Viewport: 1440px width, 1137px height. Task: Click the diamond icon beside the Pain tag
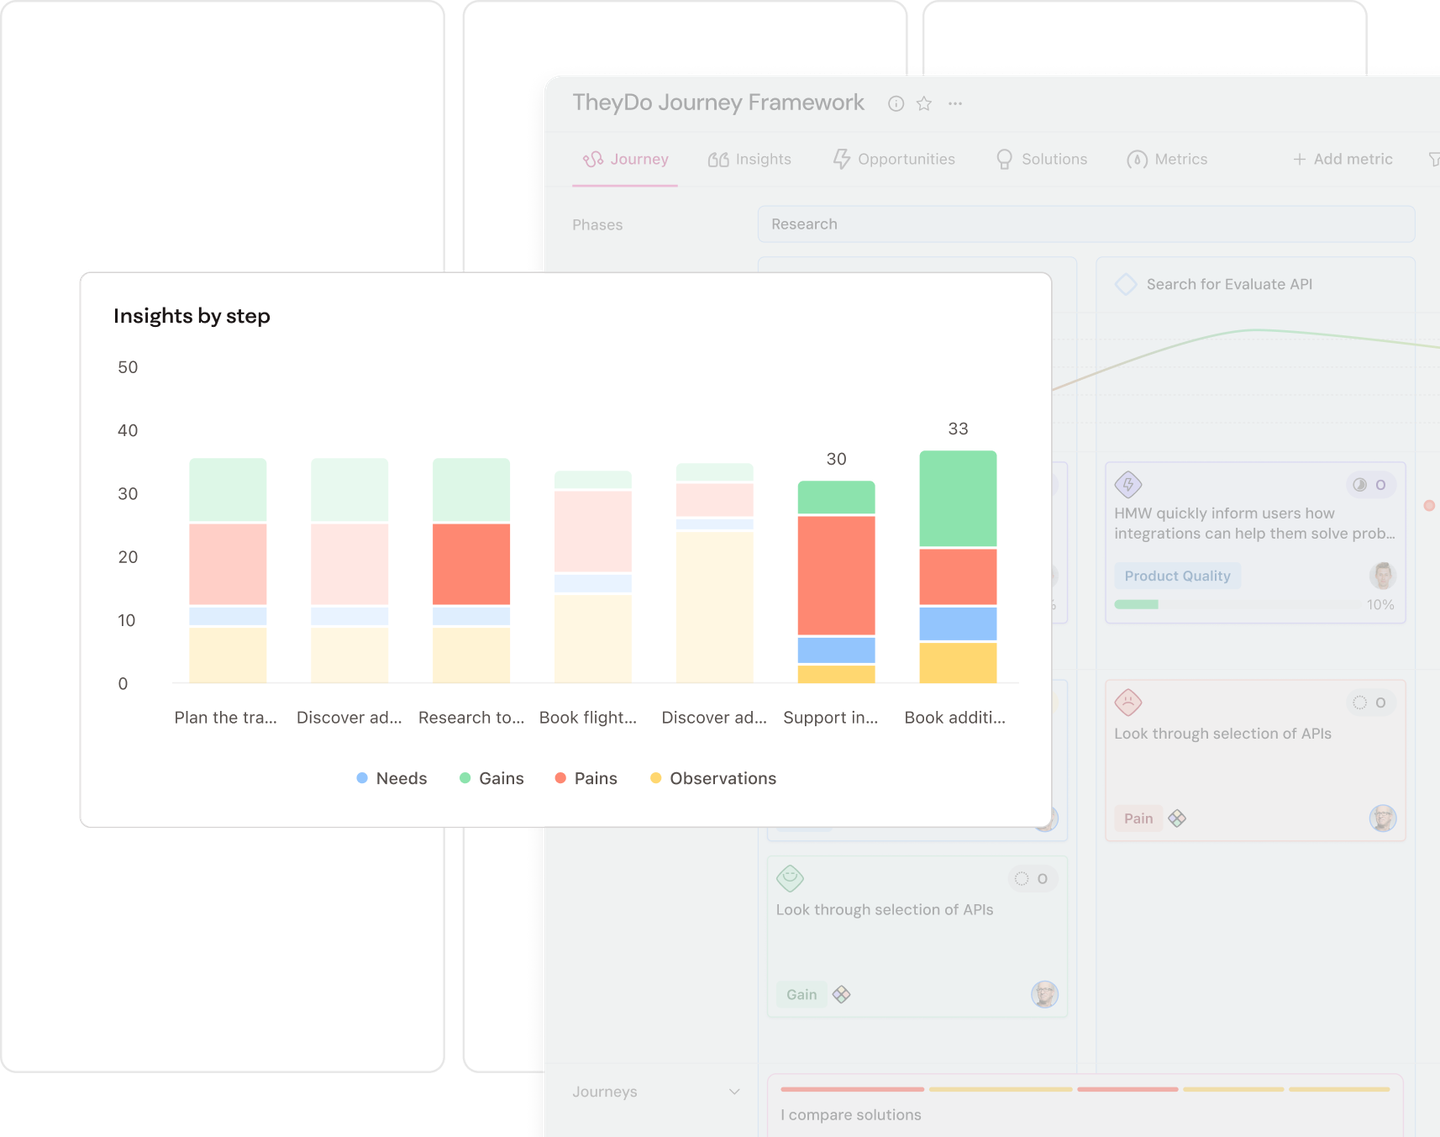[1177, 819]
